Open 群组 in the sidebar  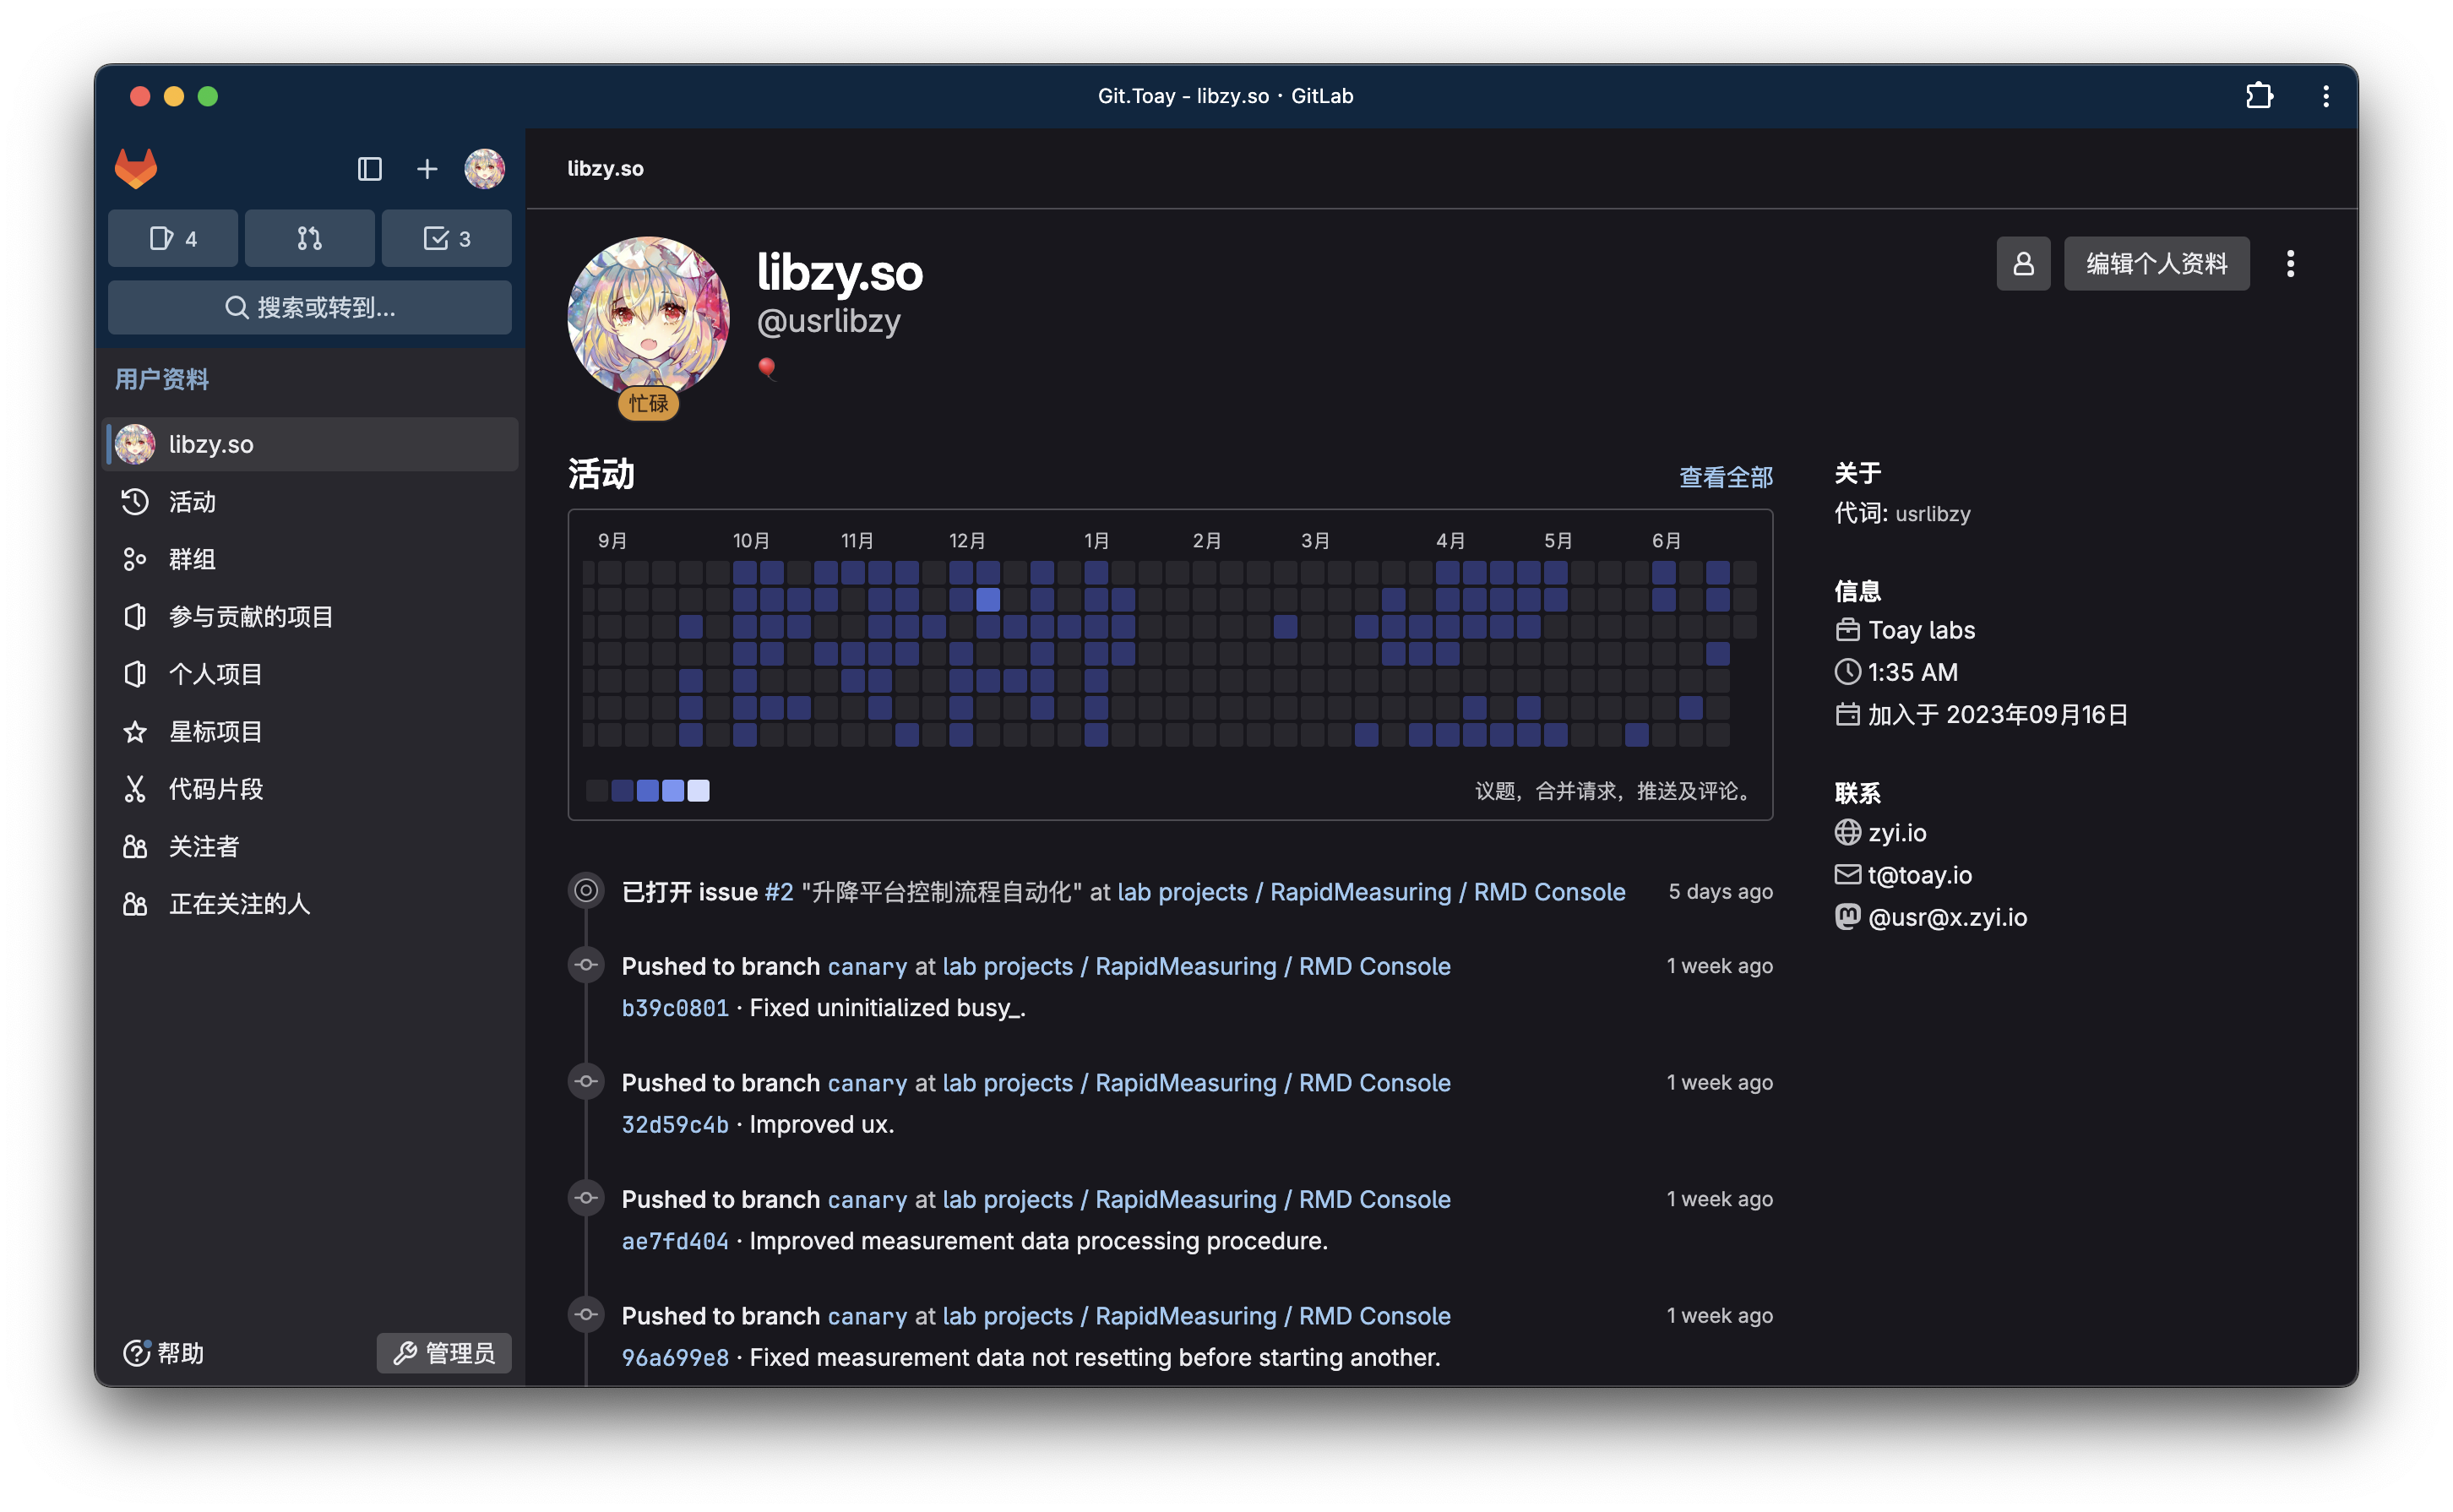point(192,559)
